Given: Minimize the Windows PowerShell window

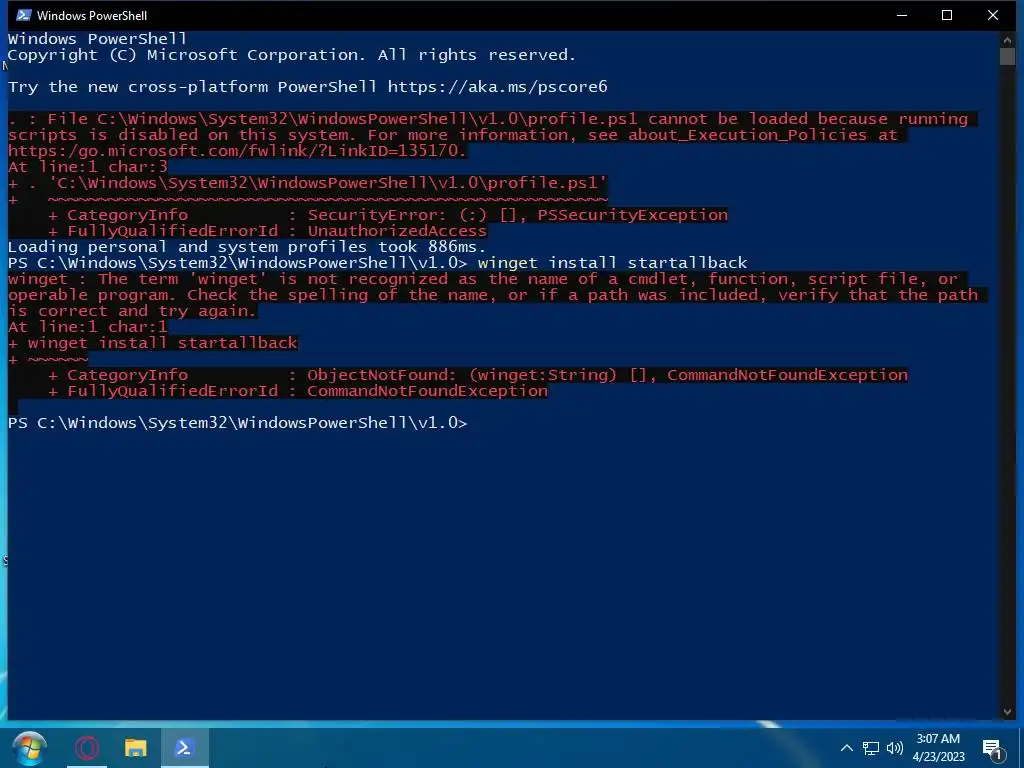Looking at the screenshot, I should tap(902, 15).
